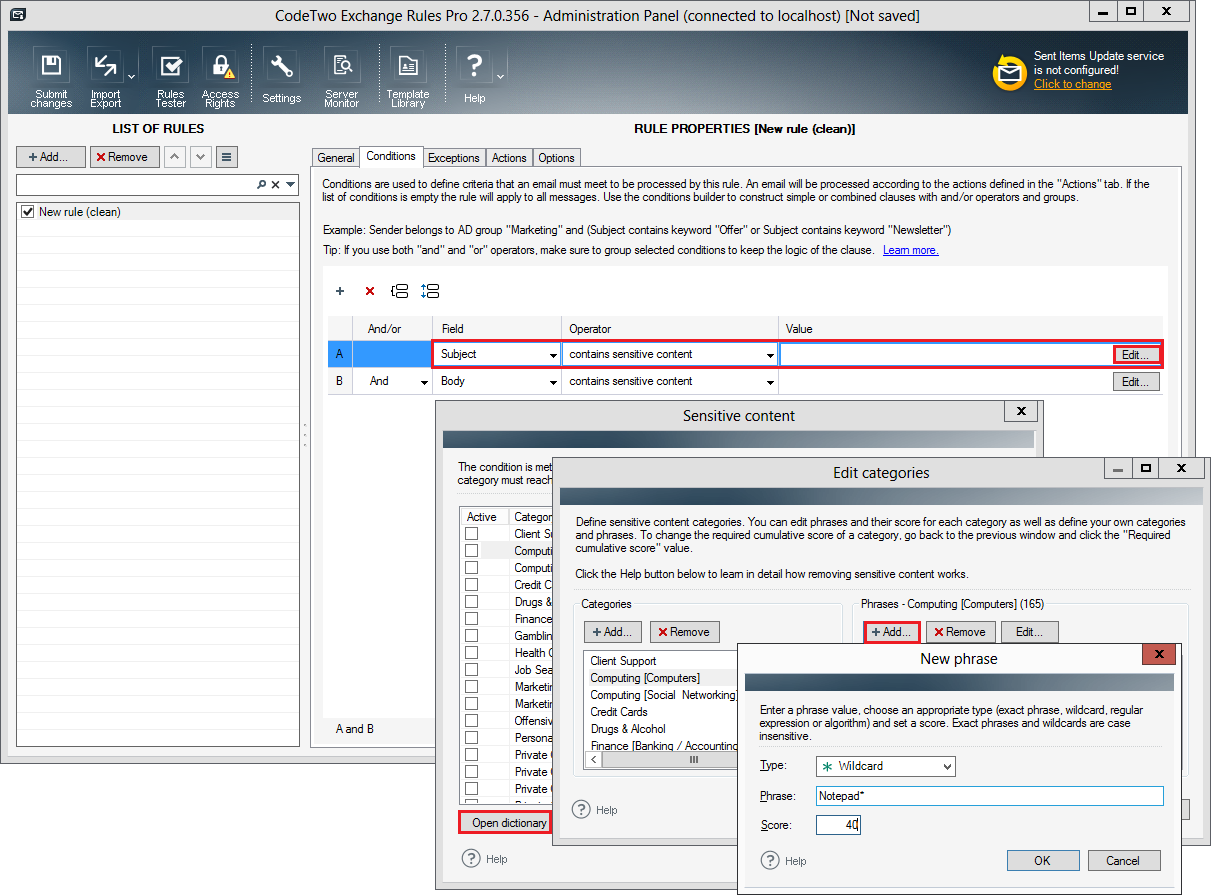Click the Sent Items Update mail icon
Screen dimensions: 1211x895
(x=1009, y=72)
